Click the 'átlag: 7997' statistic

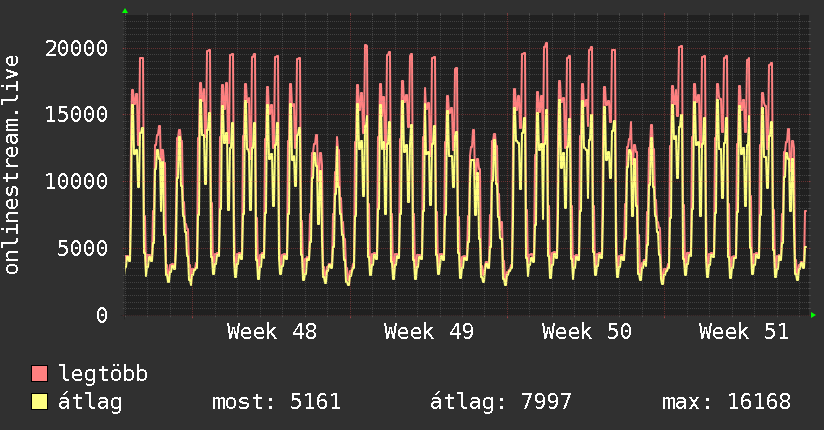pos(500,402)
